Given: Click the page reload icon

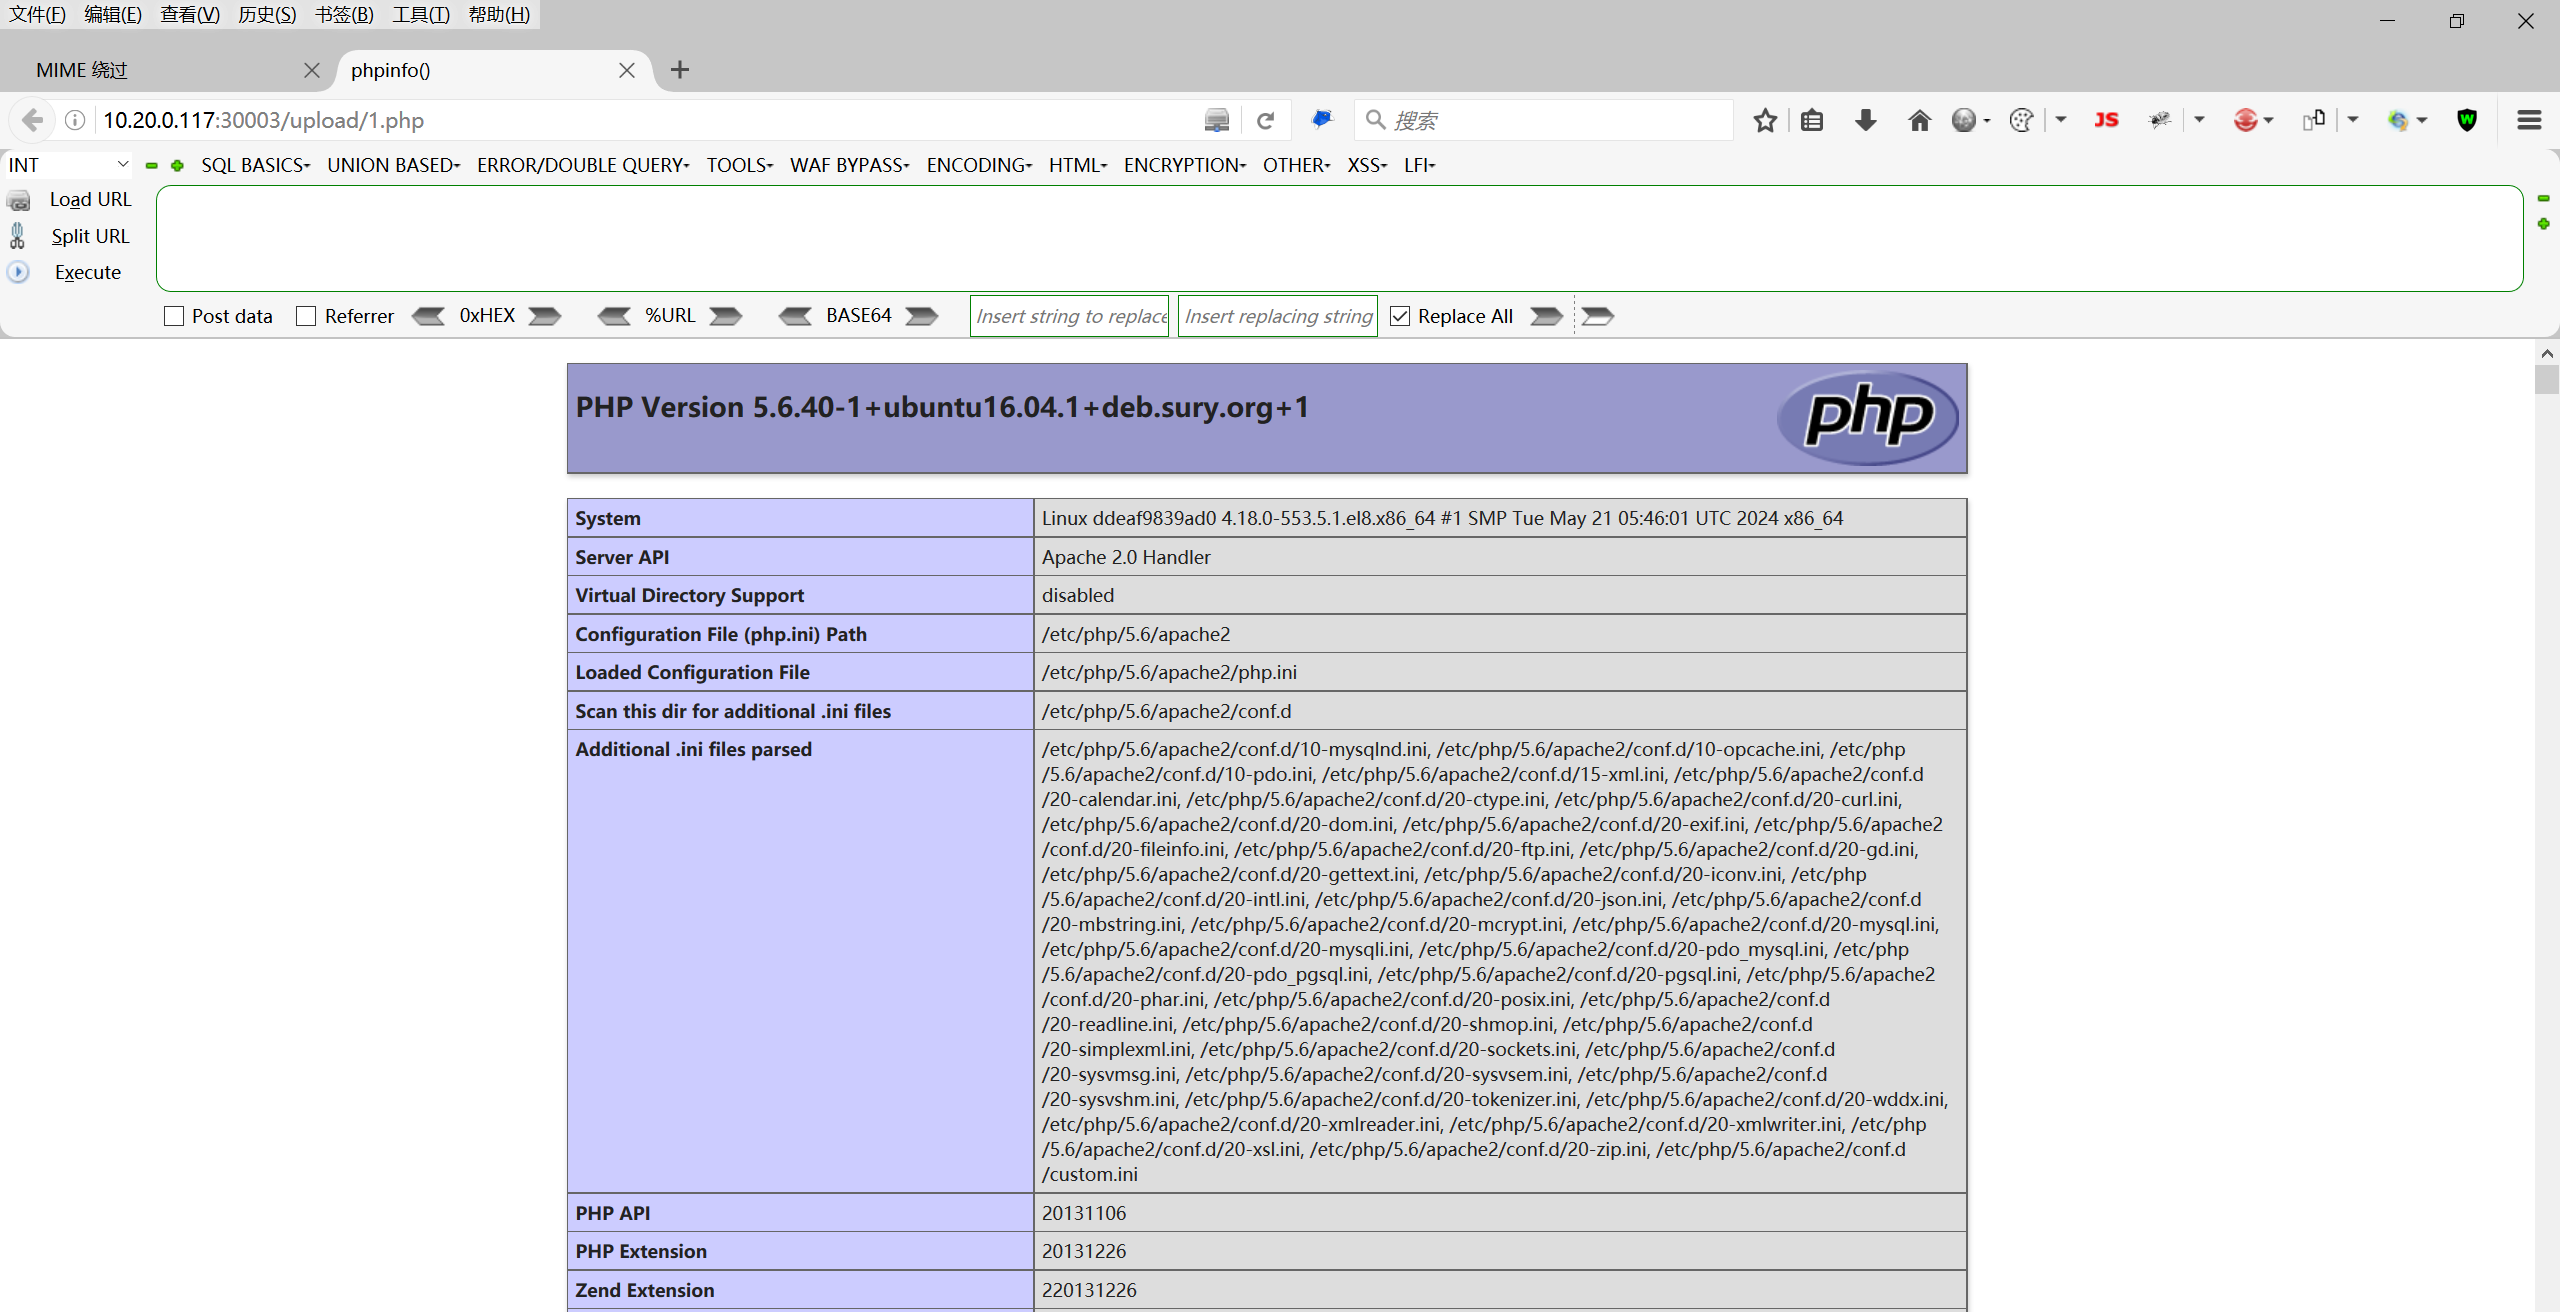Looking at the screenshot, I should pyautogui.click(x=1265, y=121).
